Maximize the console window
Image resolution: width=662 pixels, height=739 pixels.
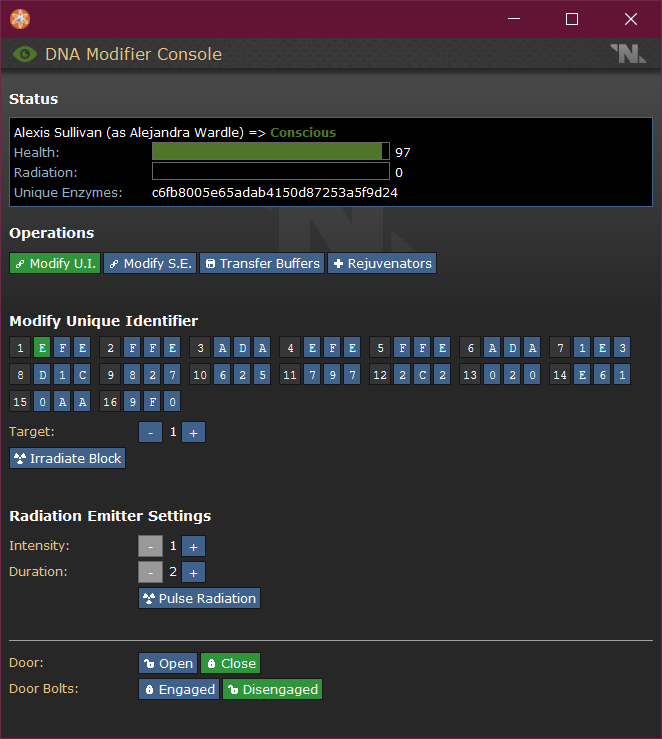coord(572,19)
